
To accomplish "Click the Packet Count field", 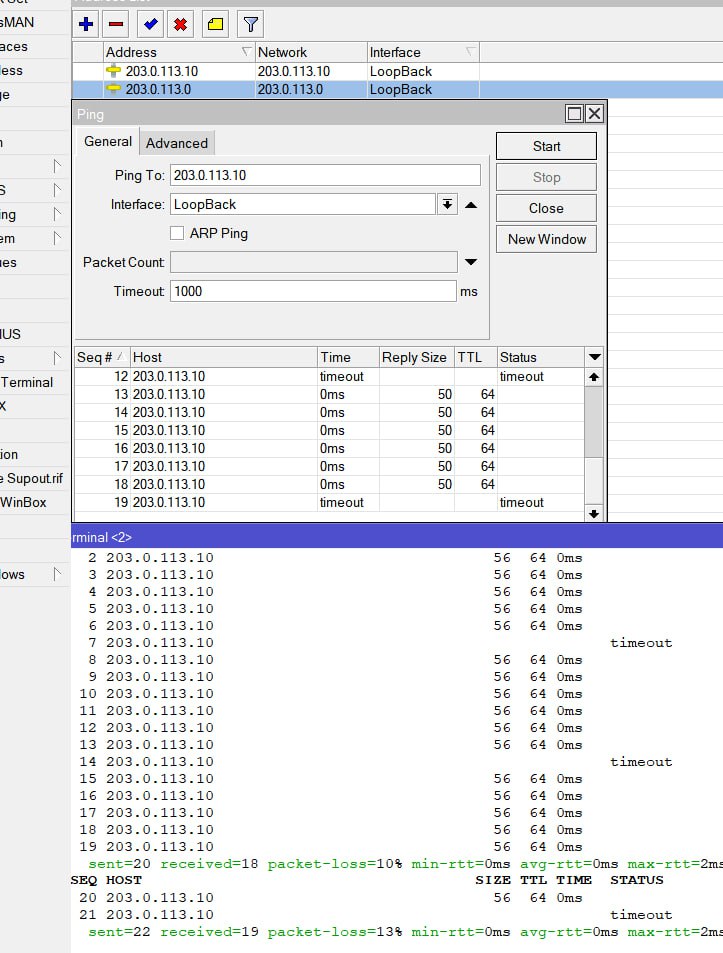I will (x=314, y=262).
